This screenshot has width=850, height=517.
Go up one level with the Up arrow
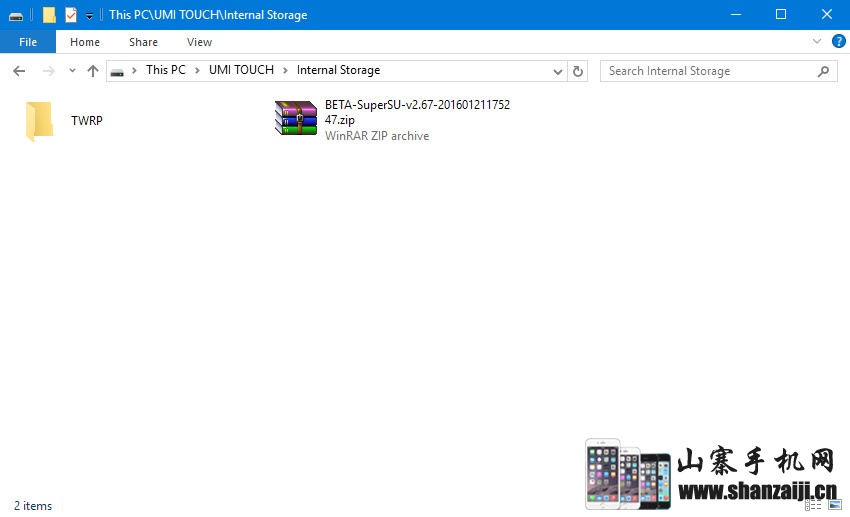(x=93, y=71)
